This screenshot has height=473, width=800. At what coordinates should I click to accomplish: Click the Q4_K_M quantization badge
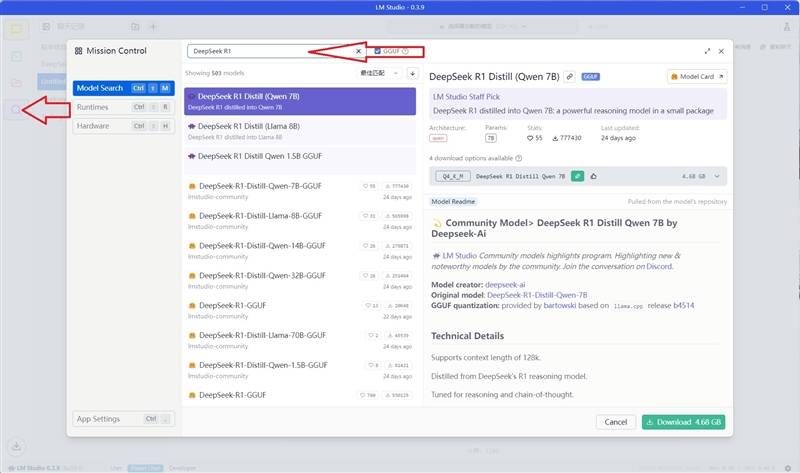[x=453, y=176]
